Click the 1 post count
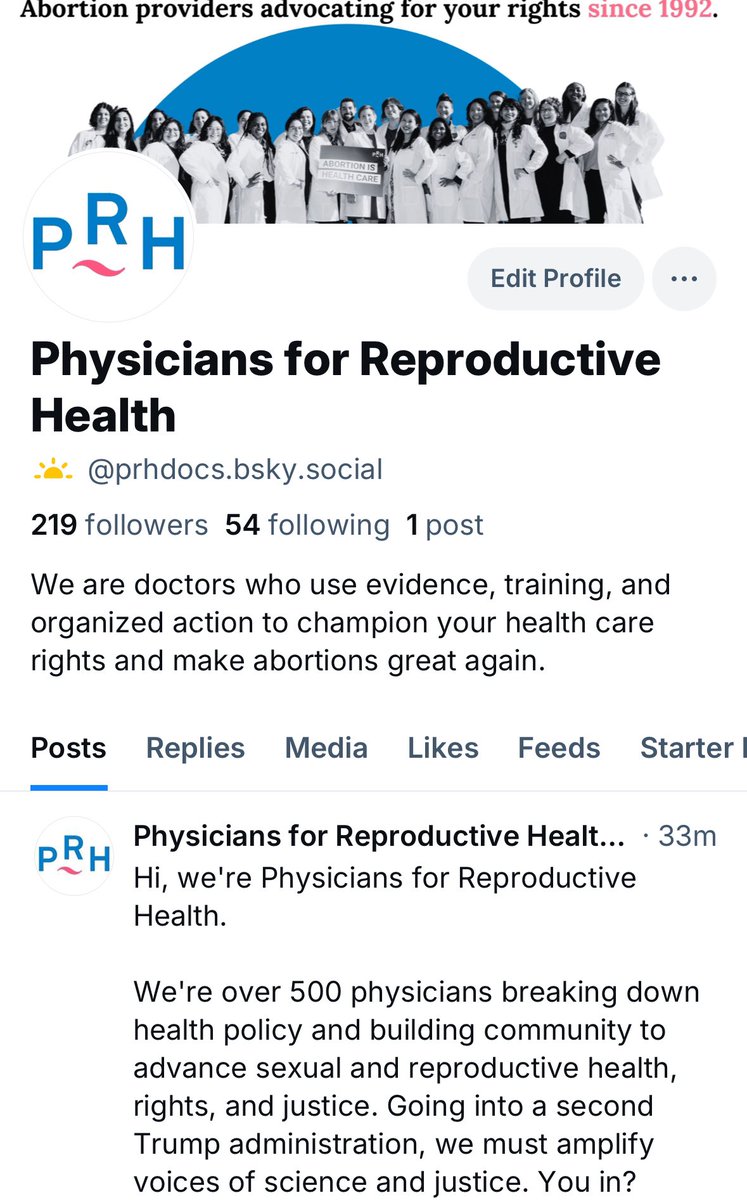This screenshot has height=1200, width=747. pyautogui.click(x=445, y=525)
